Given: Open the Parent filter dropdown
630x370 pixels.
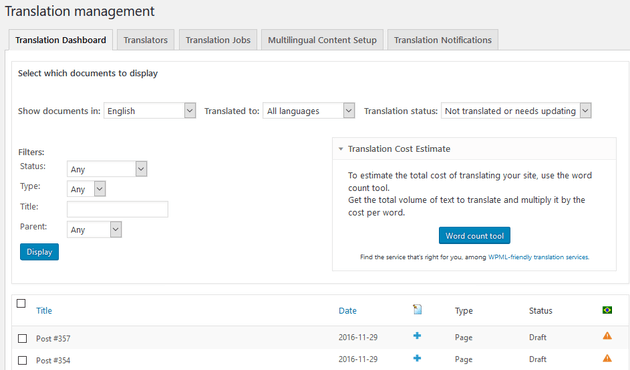Looking at the screenshot, I should tap(94, 229).
